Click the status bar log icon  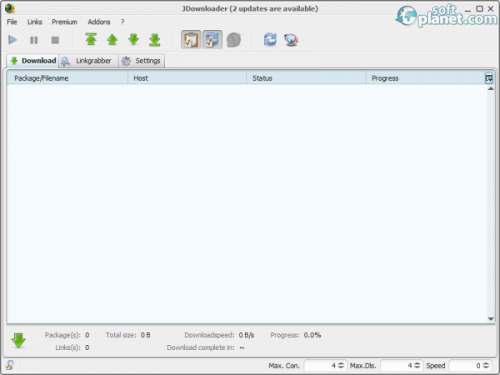10,365
